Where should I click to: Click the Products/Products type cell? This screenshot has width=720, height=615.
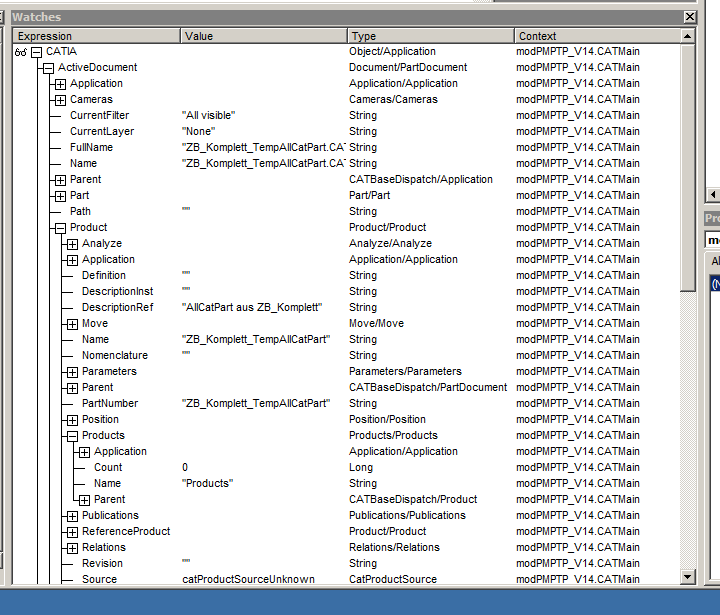pyautogui.click(x=393, y=435)
